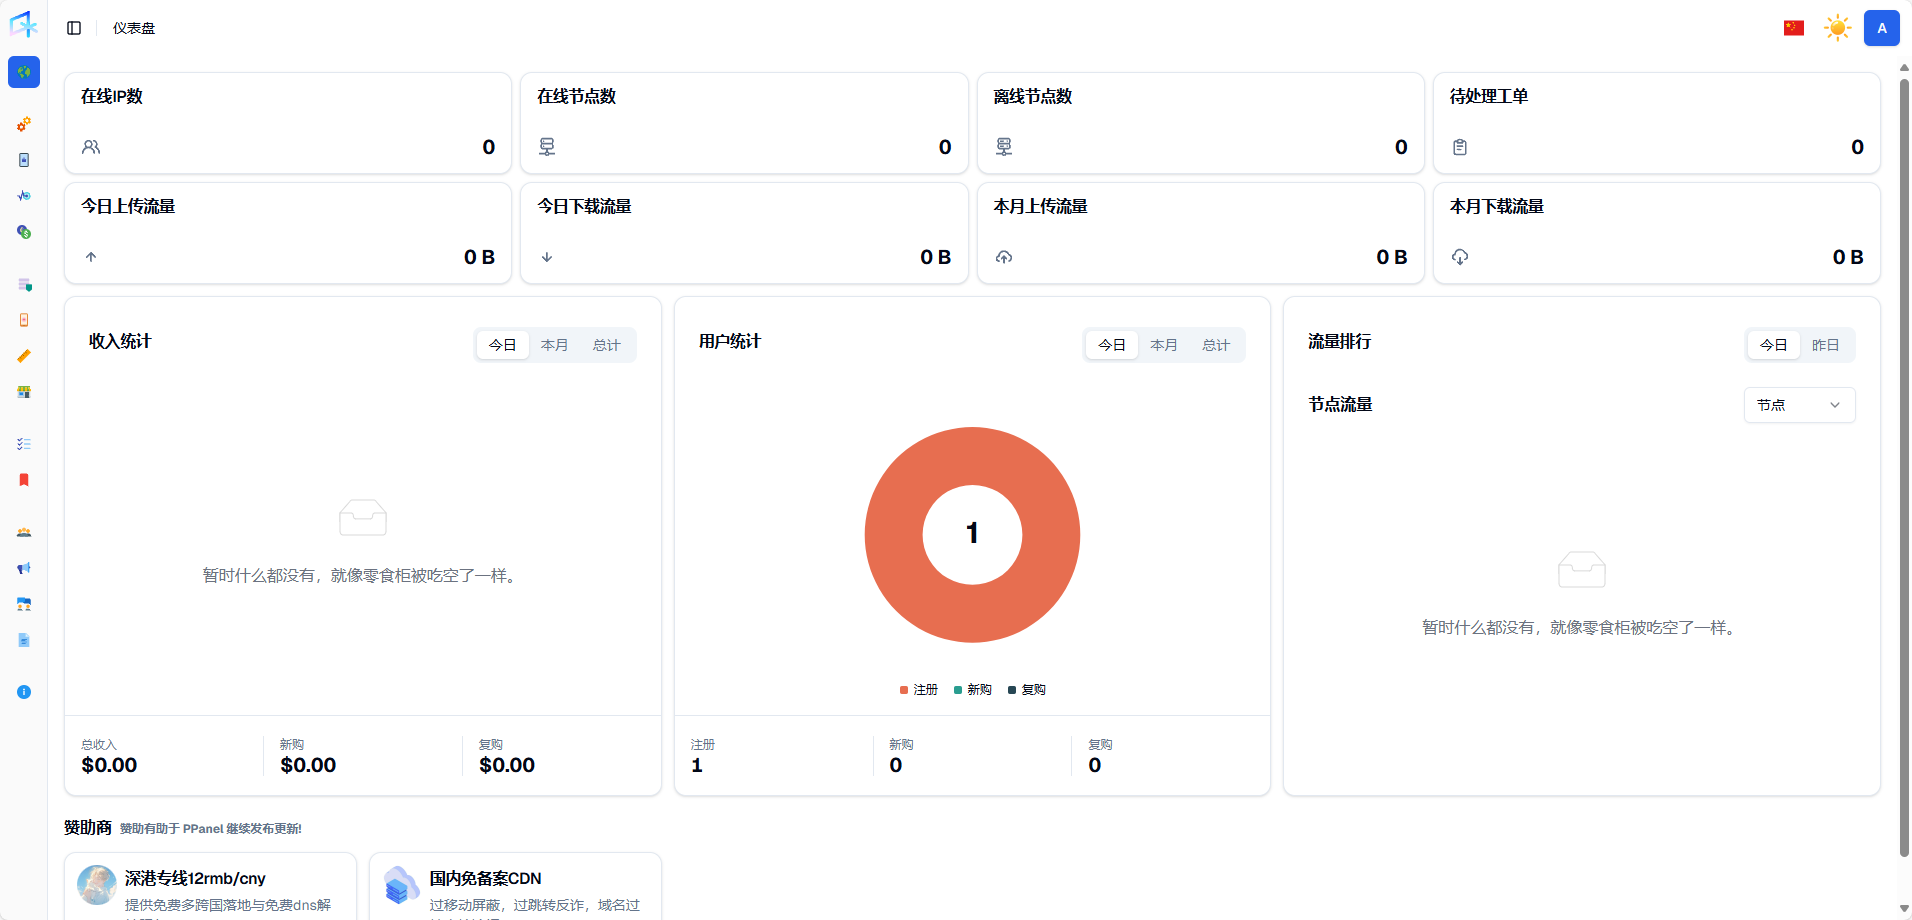Select 本月 tab in 用户统计
This screenshot has height=920, width=1912.
[x=1163, y=345]
